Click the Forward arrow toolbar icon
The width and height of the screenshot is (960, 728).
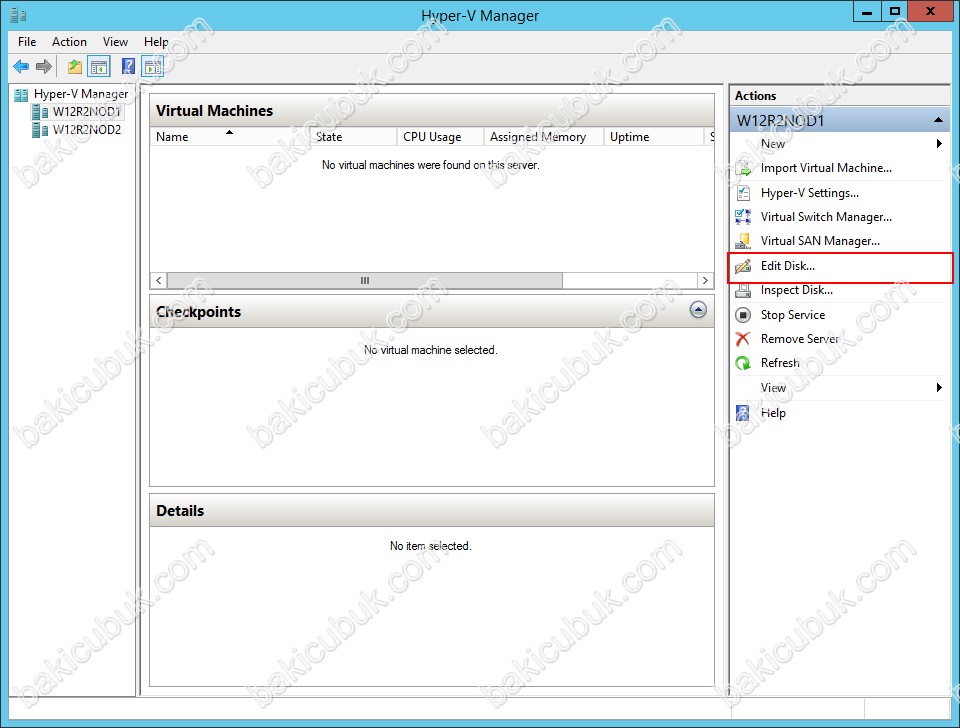(43, 66)
